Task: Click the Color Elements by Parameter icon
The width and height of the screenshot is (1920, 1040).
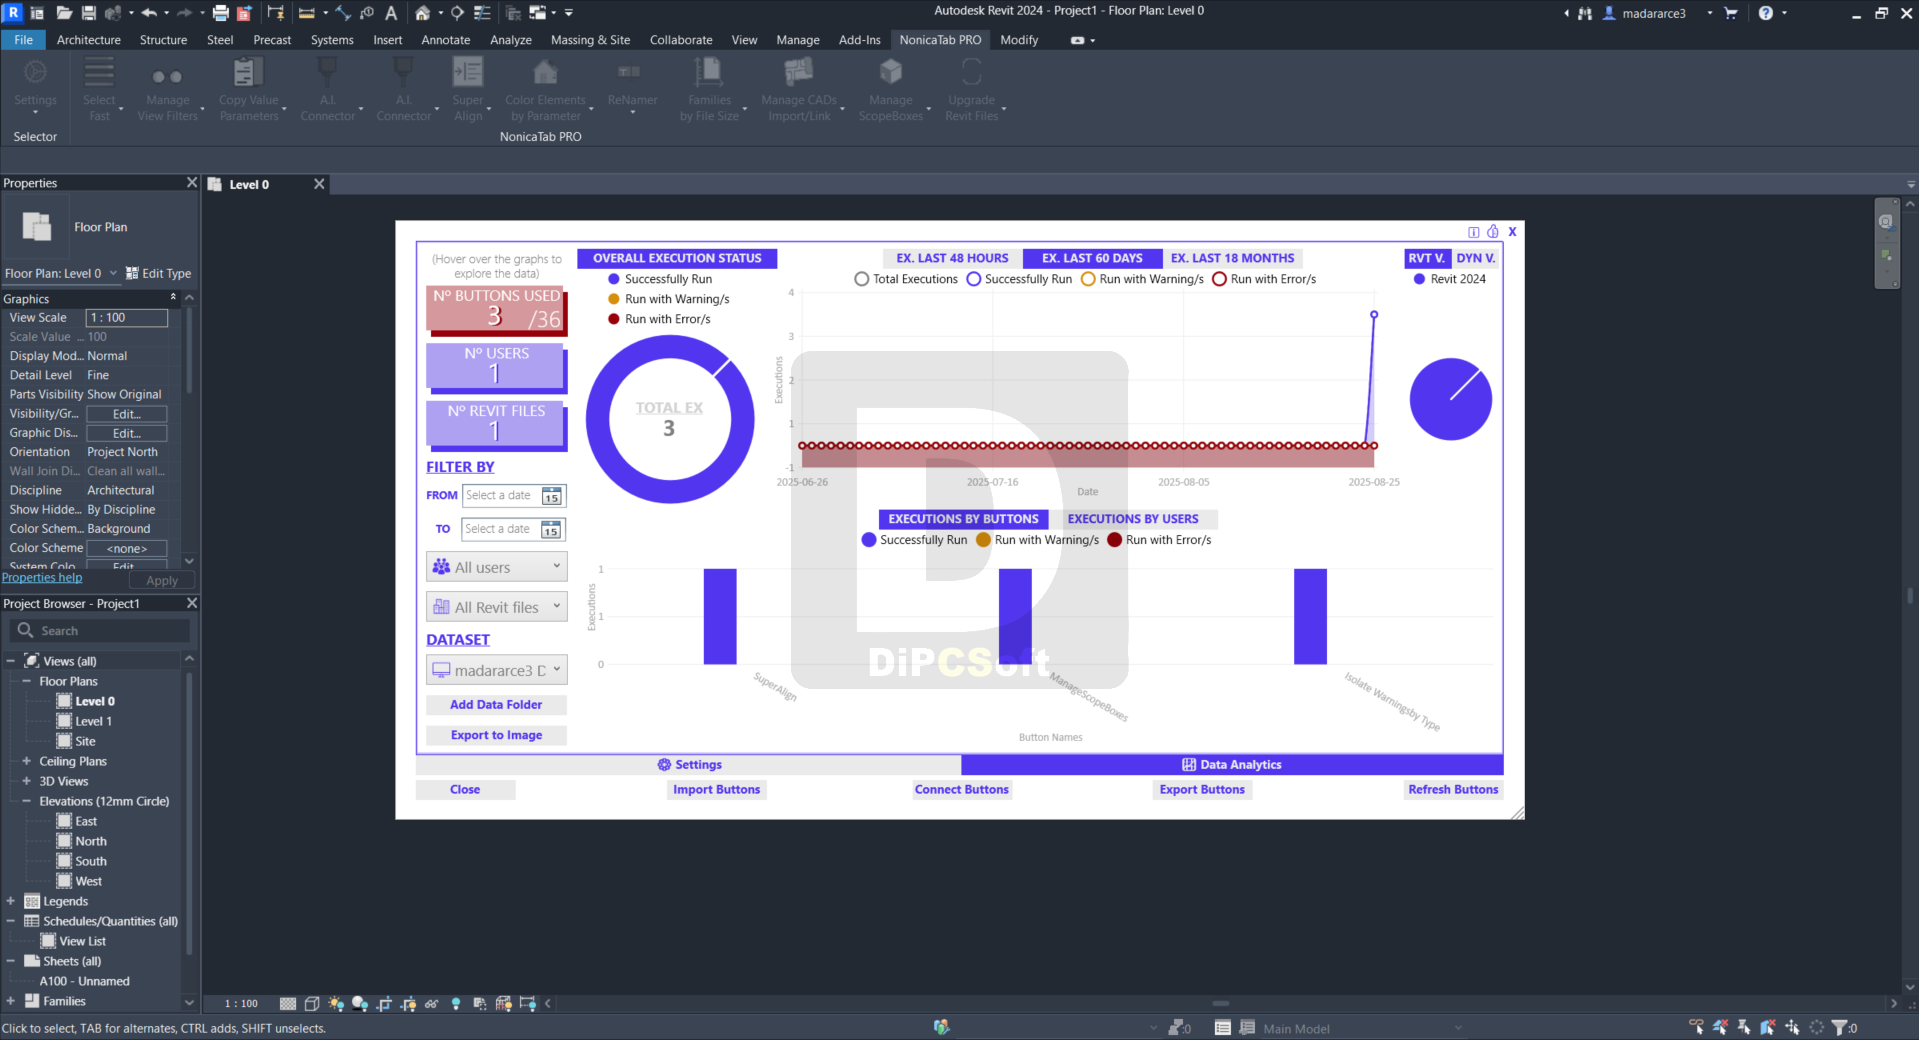Action: tap(545, 72)
